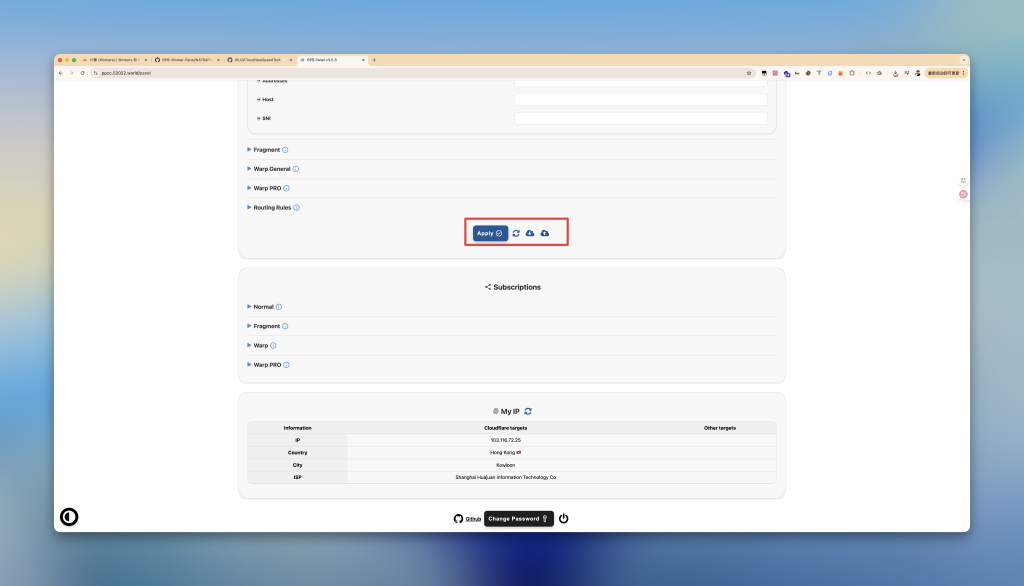Open a new browser tab
This screenshot has height=586, width=1024.
pos(374,60)
